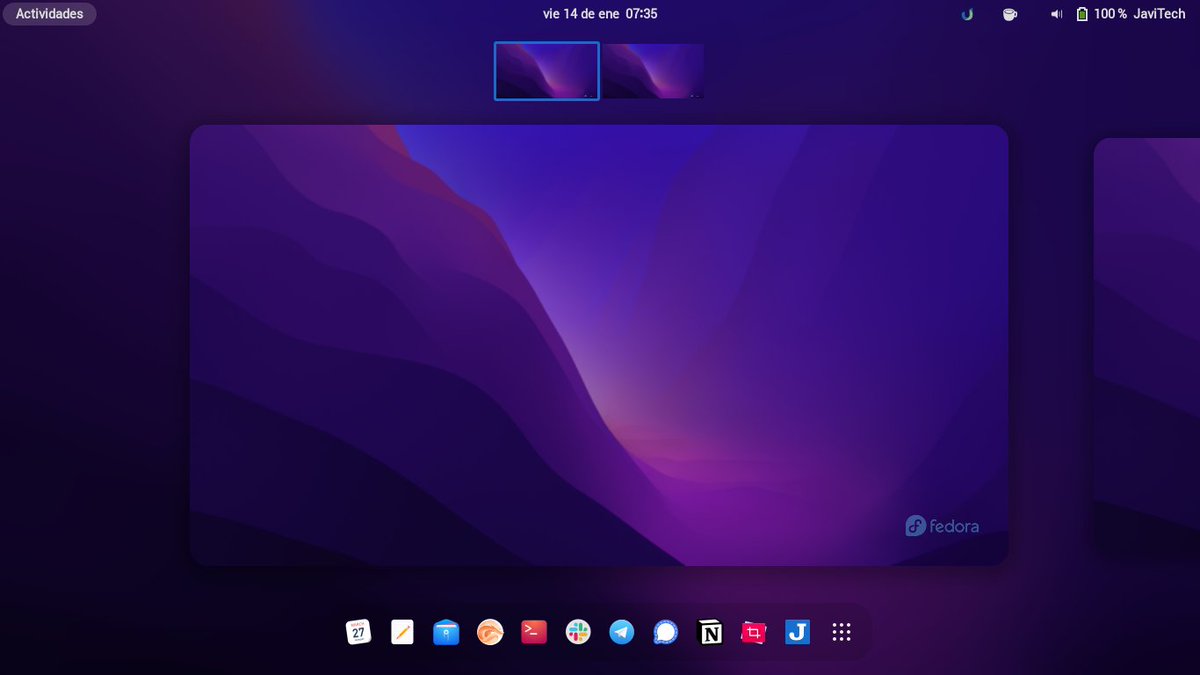This screenshot has width=1200, height=675.
Task: Open the volume speaker indicator
Action: [1056, 14]
